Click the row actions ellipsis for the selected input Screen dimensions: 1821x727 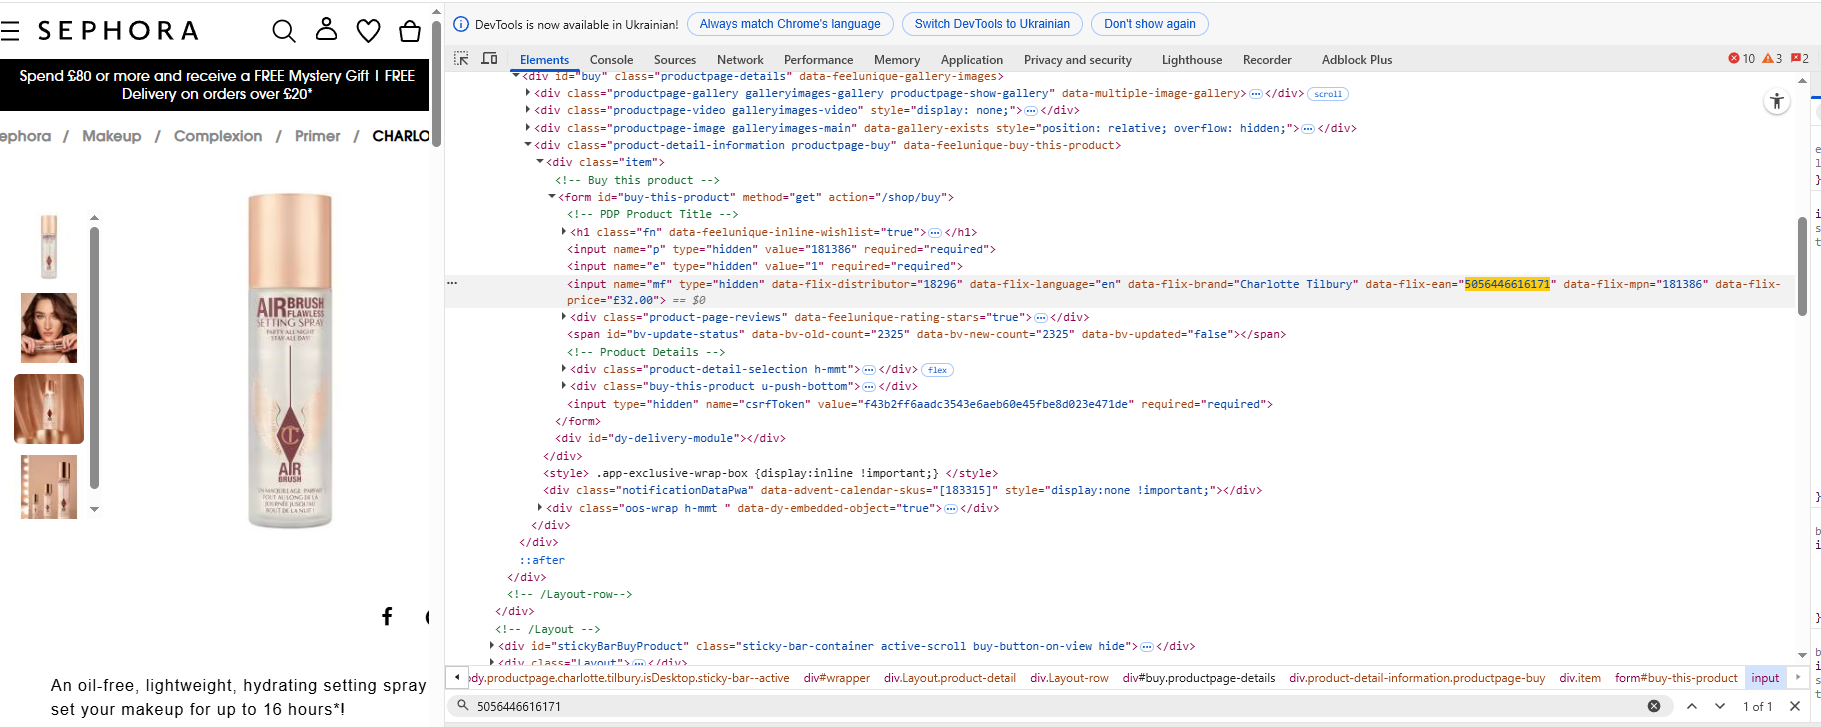click(452, 283)
